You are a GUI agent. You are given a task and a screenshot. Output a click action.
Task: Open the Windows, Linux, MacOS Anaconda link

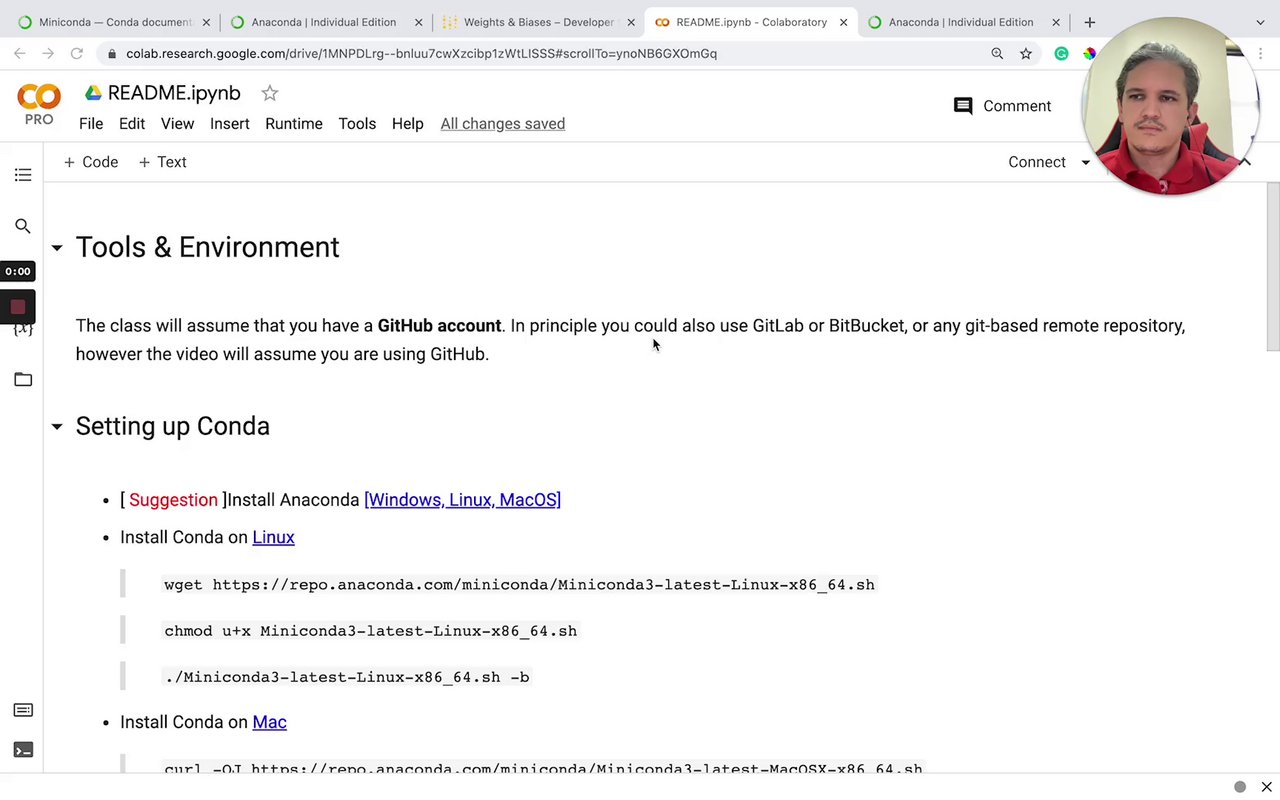tap(462, 500)
